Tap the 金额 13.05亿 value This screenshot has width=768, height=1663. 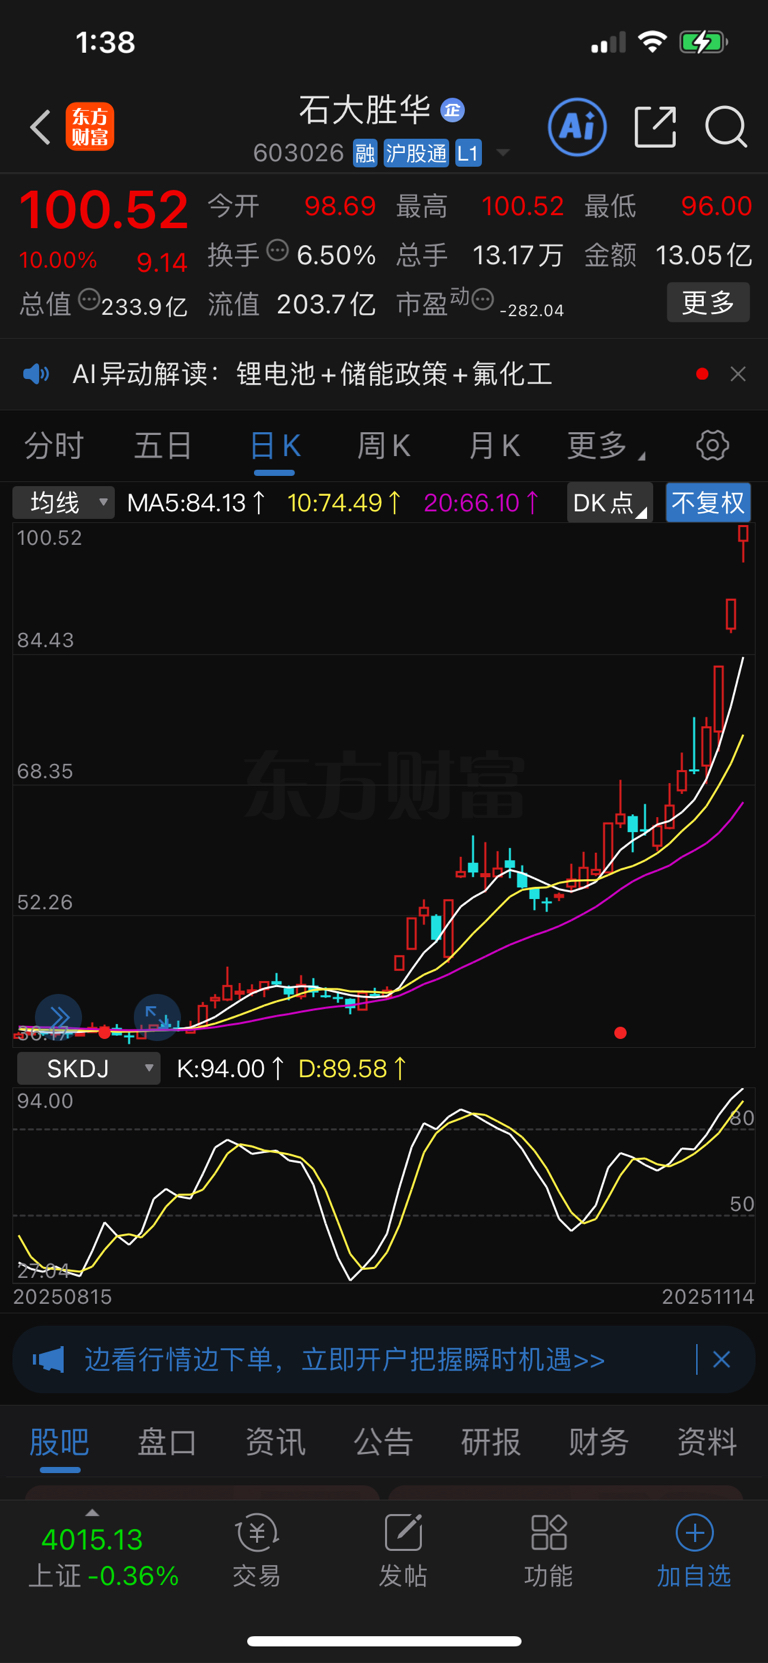tap(703, 256)
